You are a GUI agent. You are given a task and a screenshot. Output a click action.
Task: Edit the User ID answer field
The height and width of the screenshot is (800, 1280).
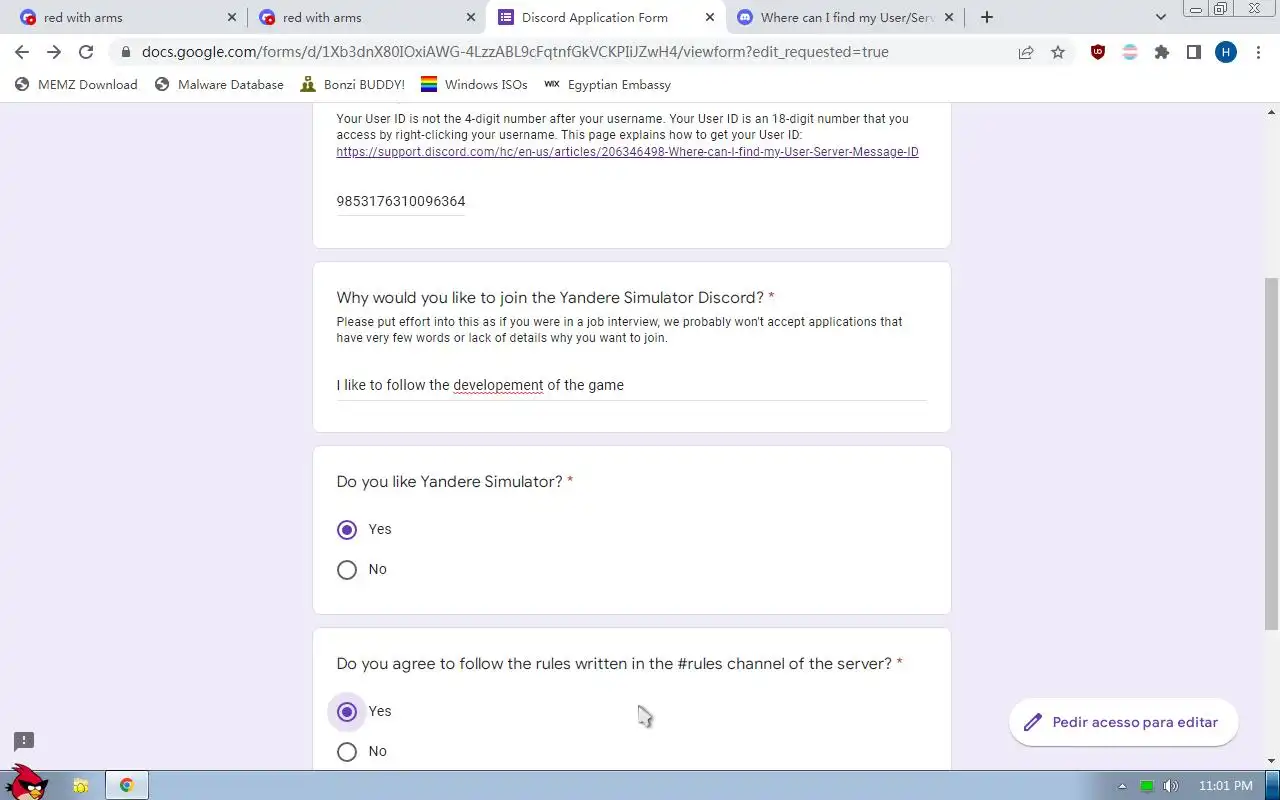point(401,202)
